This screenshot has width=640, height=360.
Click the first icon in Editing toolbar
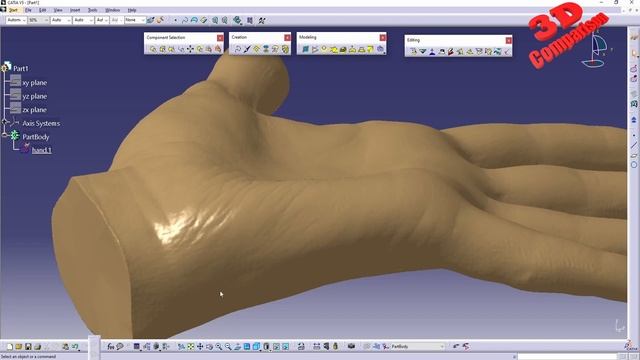413,51
